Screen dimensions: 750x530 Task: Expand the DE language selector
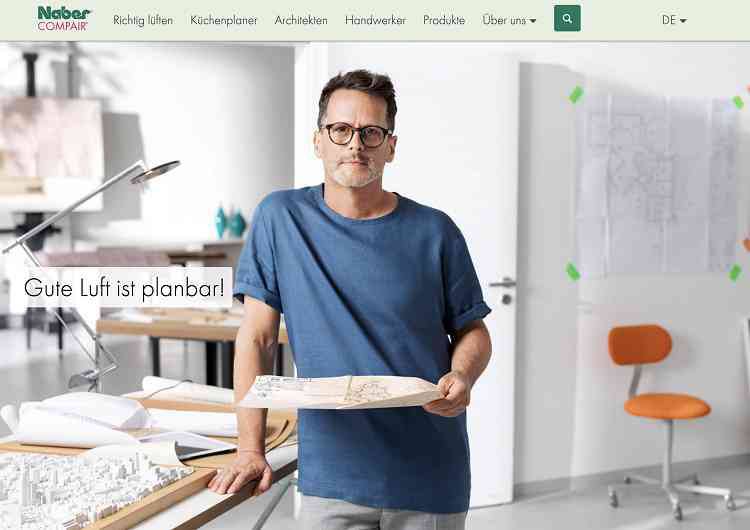tap(674, 20)
